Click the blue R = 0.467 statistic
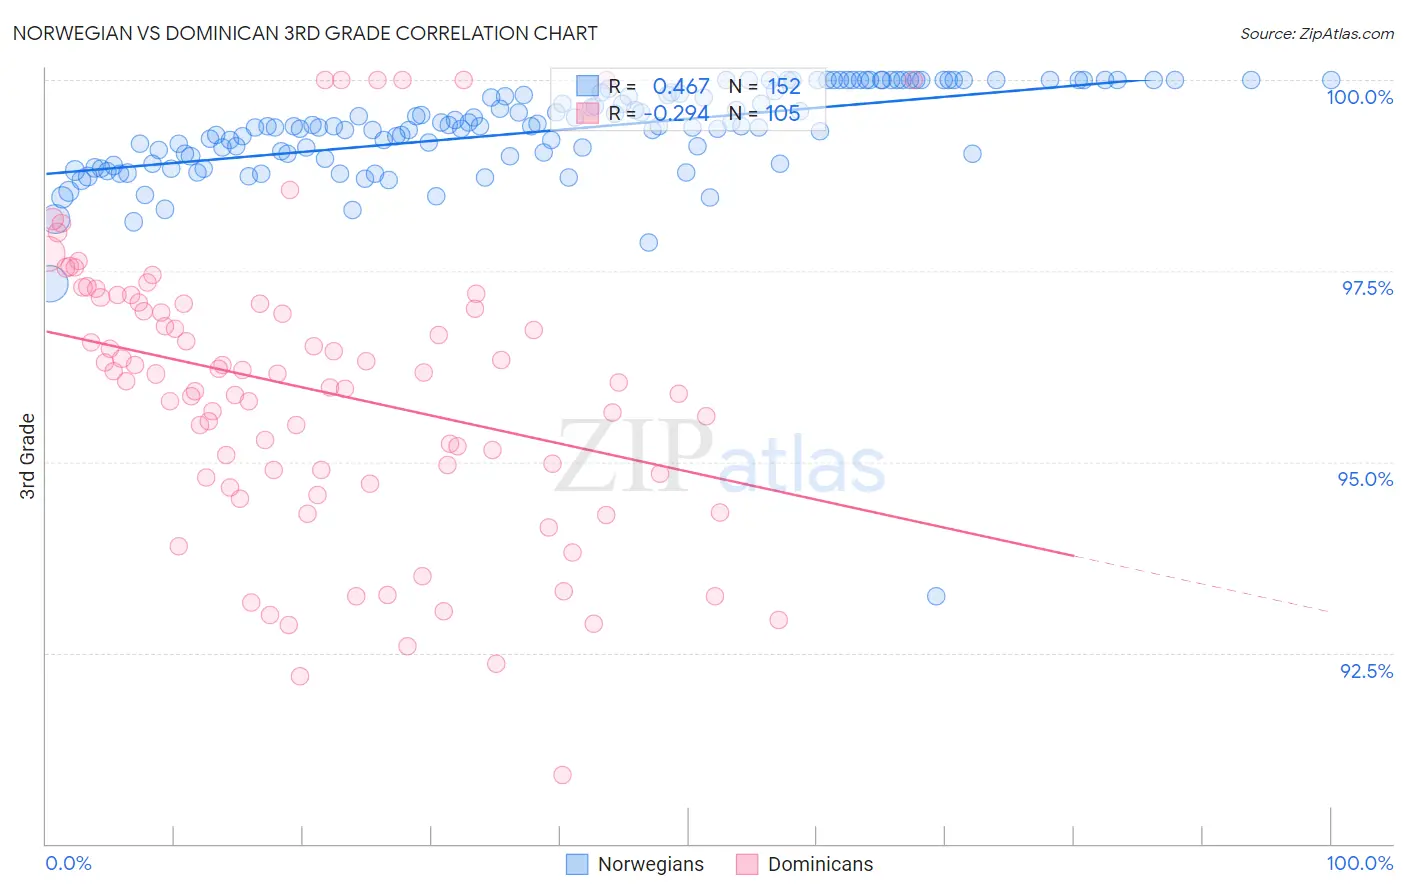The image size is (1406, 892). pyautogui.click(x=659, y=87)
